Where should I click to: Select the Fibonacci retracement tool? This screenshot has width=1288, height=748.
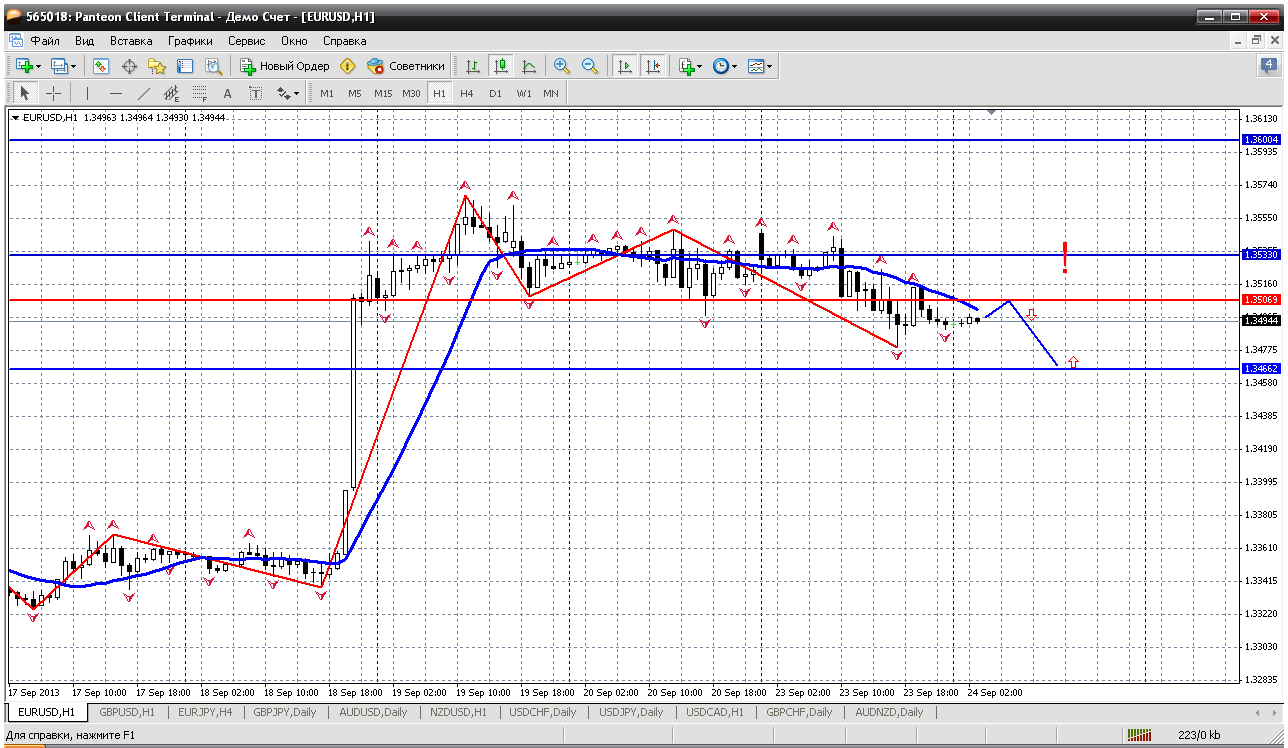click(199, 93)
